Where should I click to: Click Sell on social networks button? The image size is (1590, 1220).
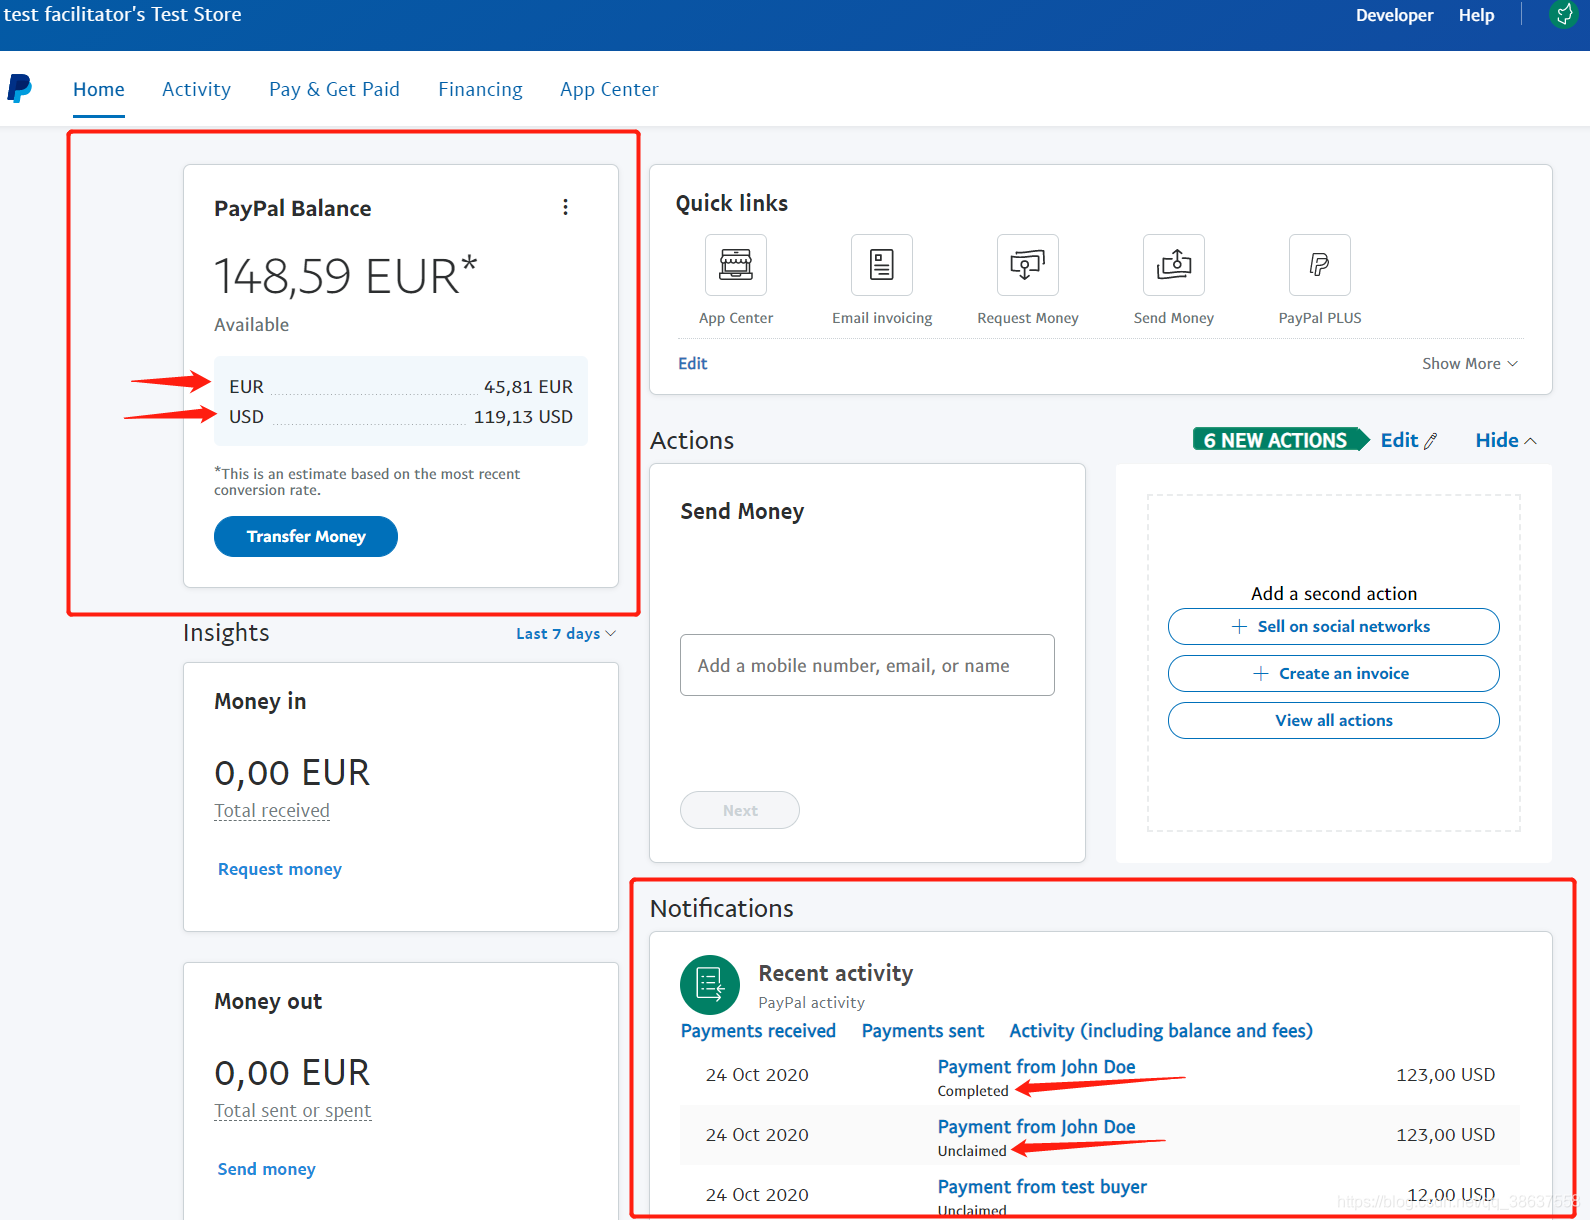1334,627
